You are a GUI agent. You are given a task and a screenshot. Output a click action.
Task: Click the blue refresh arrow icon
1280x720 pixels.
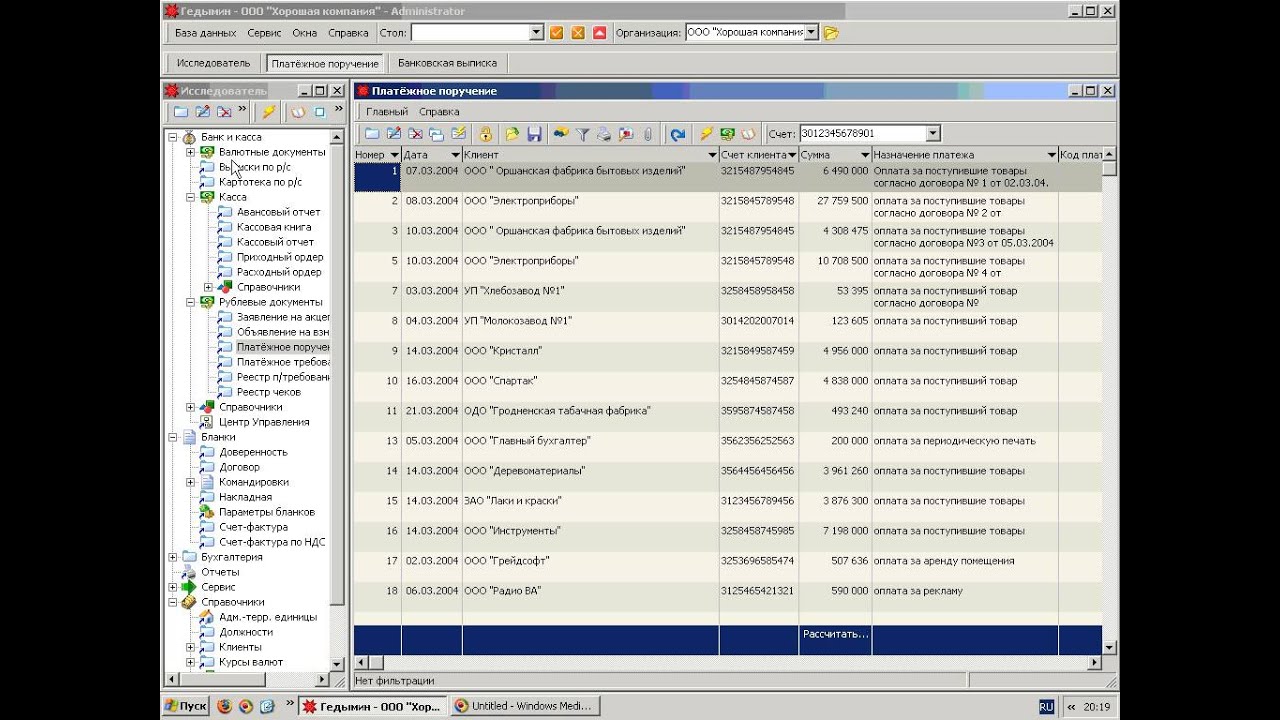click(x=678, y=134)
